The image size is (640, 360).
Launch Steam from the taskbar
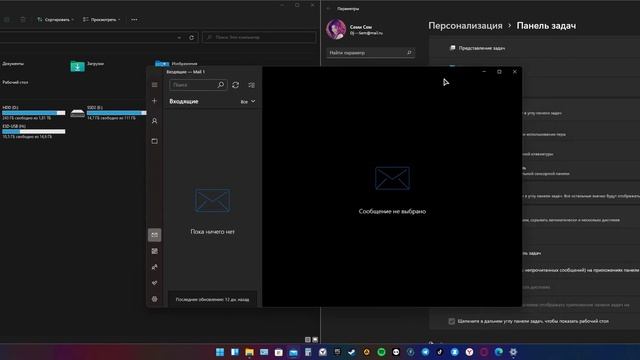pos(352,352)
